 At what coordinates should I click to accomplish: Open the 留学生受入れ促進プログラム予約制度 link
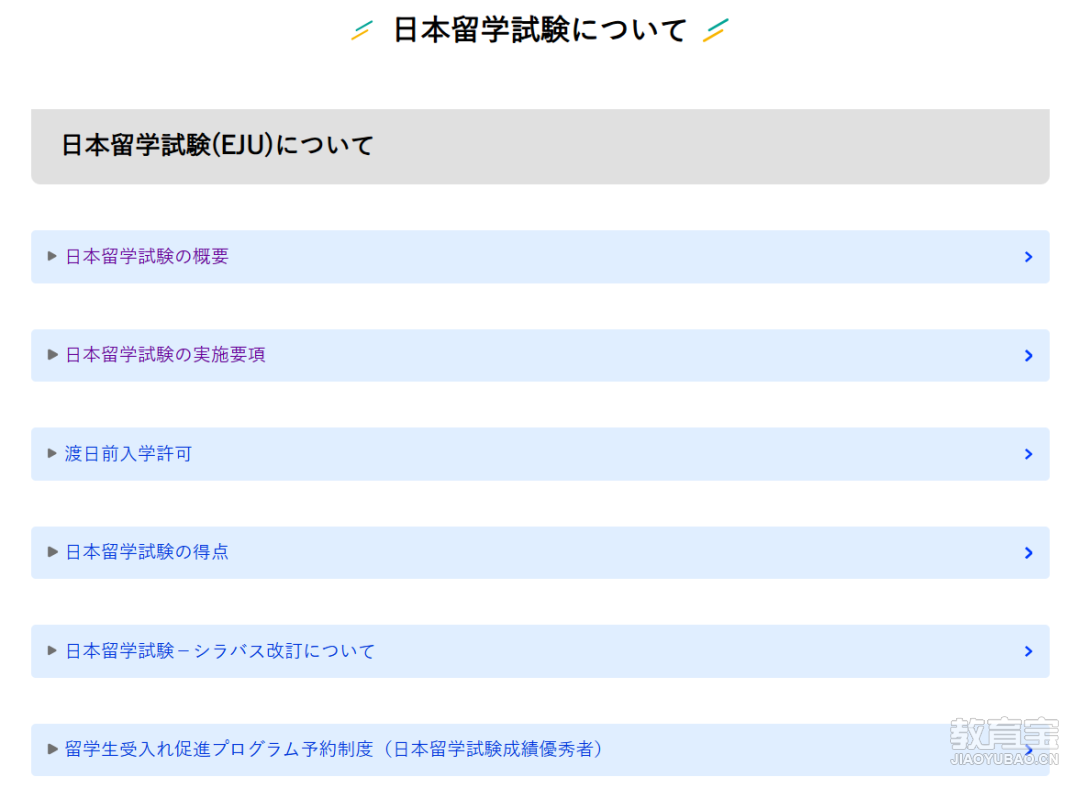coord(334,749)
